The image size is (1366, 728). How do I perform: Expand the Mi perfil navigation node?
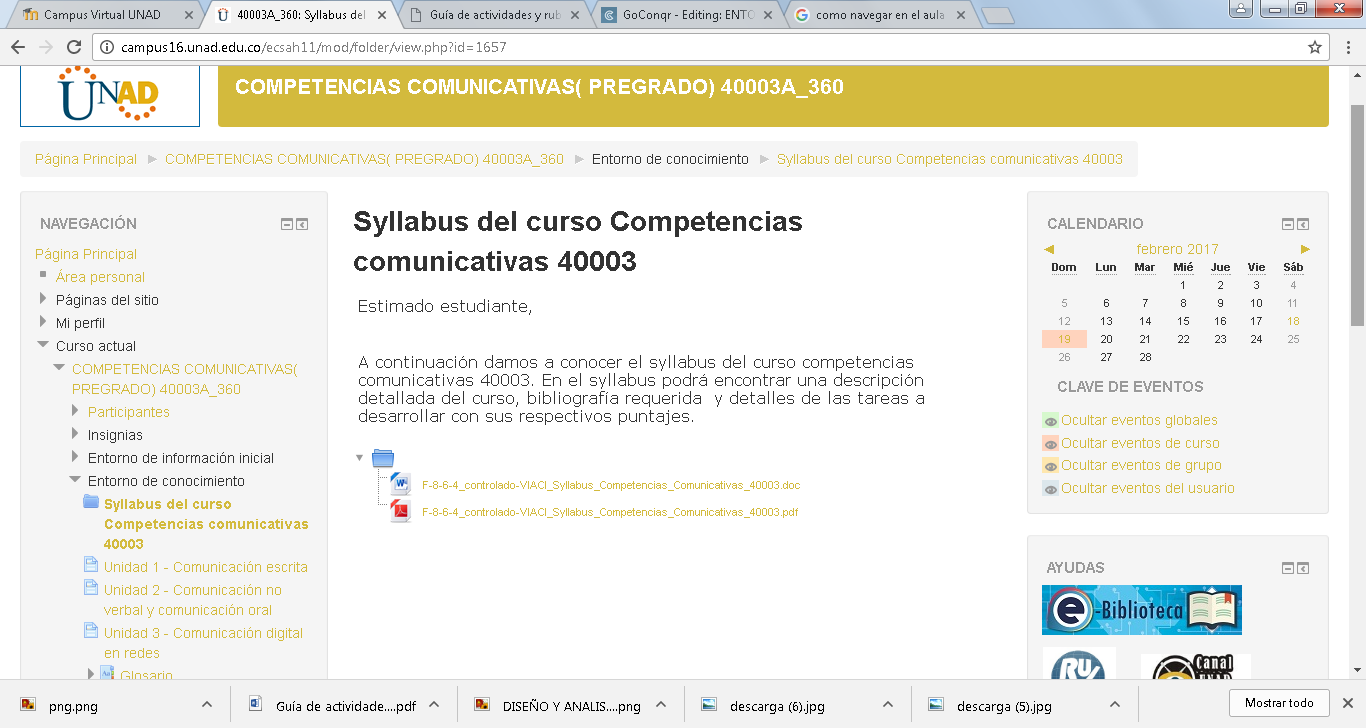point(43,322)
